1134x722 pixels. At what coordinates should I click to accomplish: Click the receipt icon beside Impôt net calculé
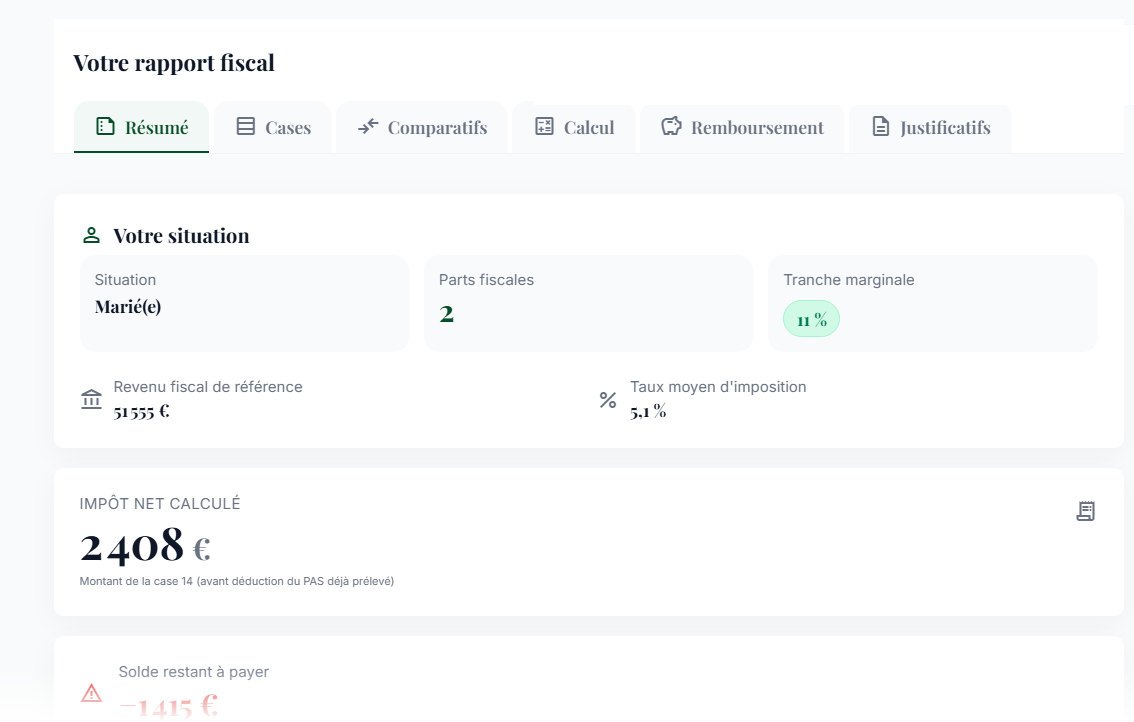[1085, 511]
